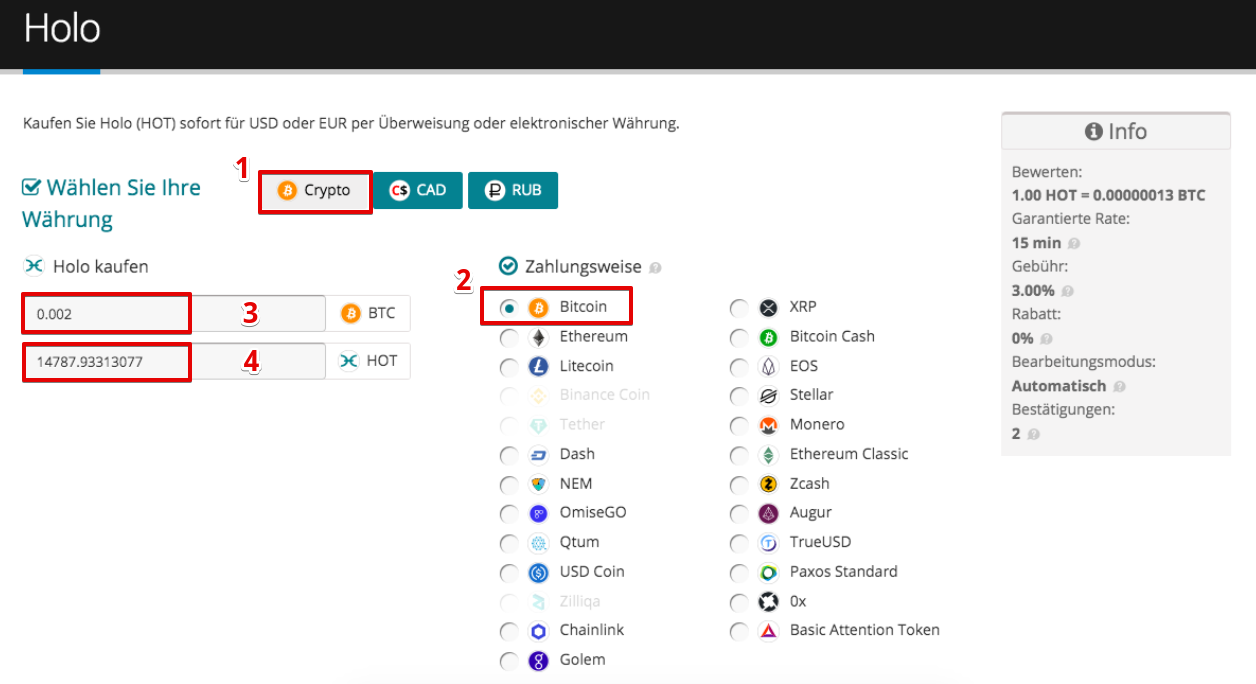
Task: Select the Monero radio button
Action: tap(739, 425)
